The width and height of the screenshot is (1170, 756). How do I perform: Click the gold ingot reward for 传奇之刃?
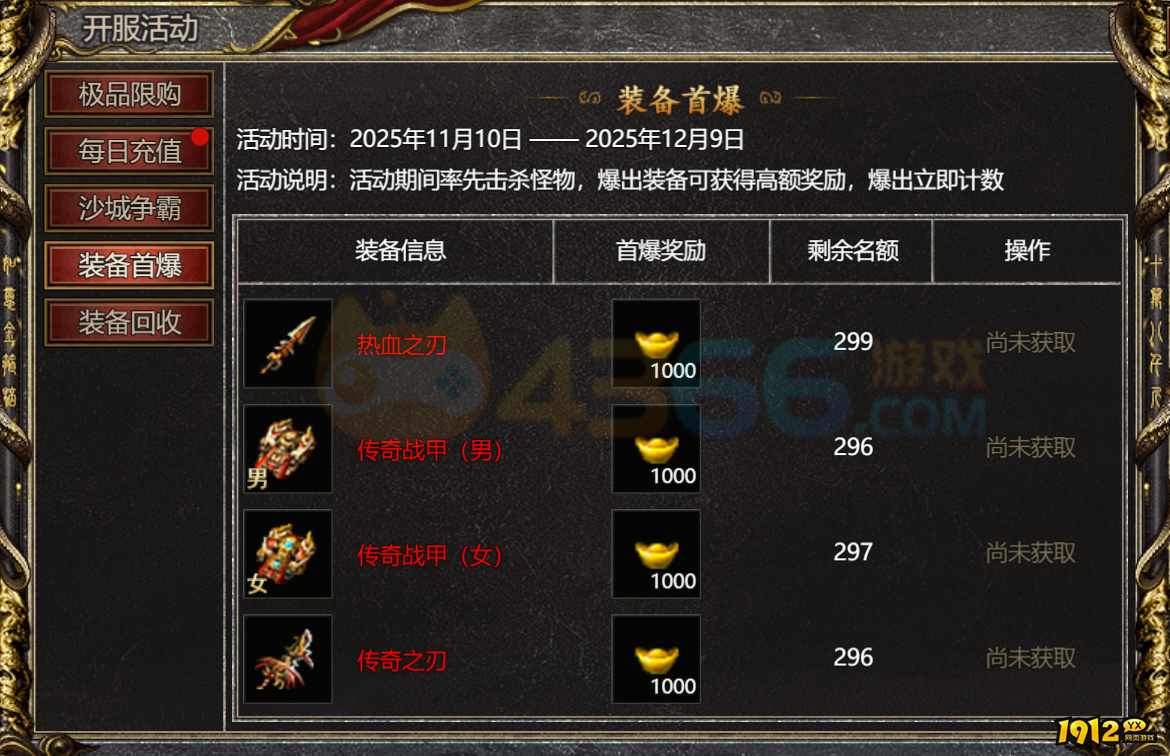pos(656,659)
